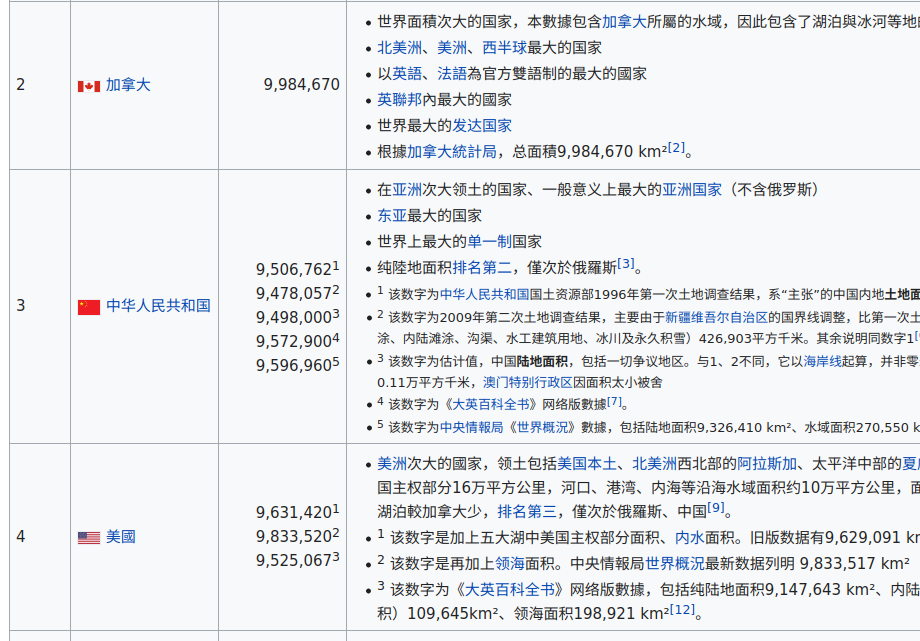Open the 新疆维吾尔自治区 link
Screen dimensions: 920x641
pyautogui.click(x=716, y=318)
